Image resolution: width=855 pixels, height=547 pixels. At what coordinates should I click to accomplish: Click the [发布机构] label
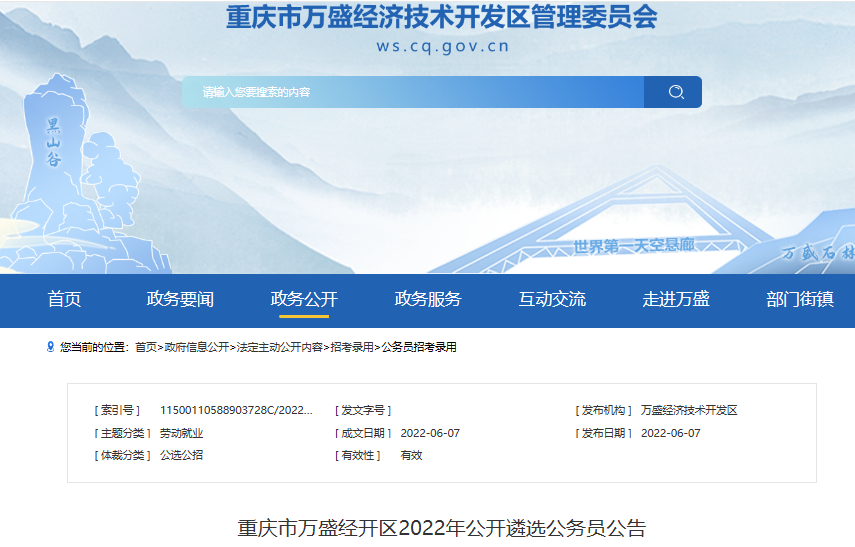point(604,411)
